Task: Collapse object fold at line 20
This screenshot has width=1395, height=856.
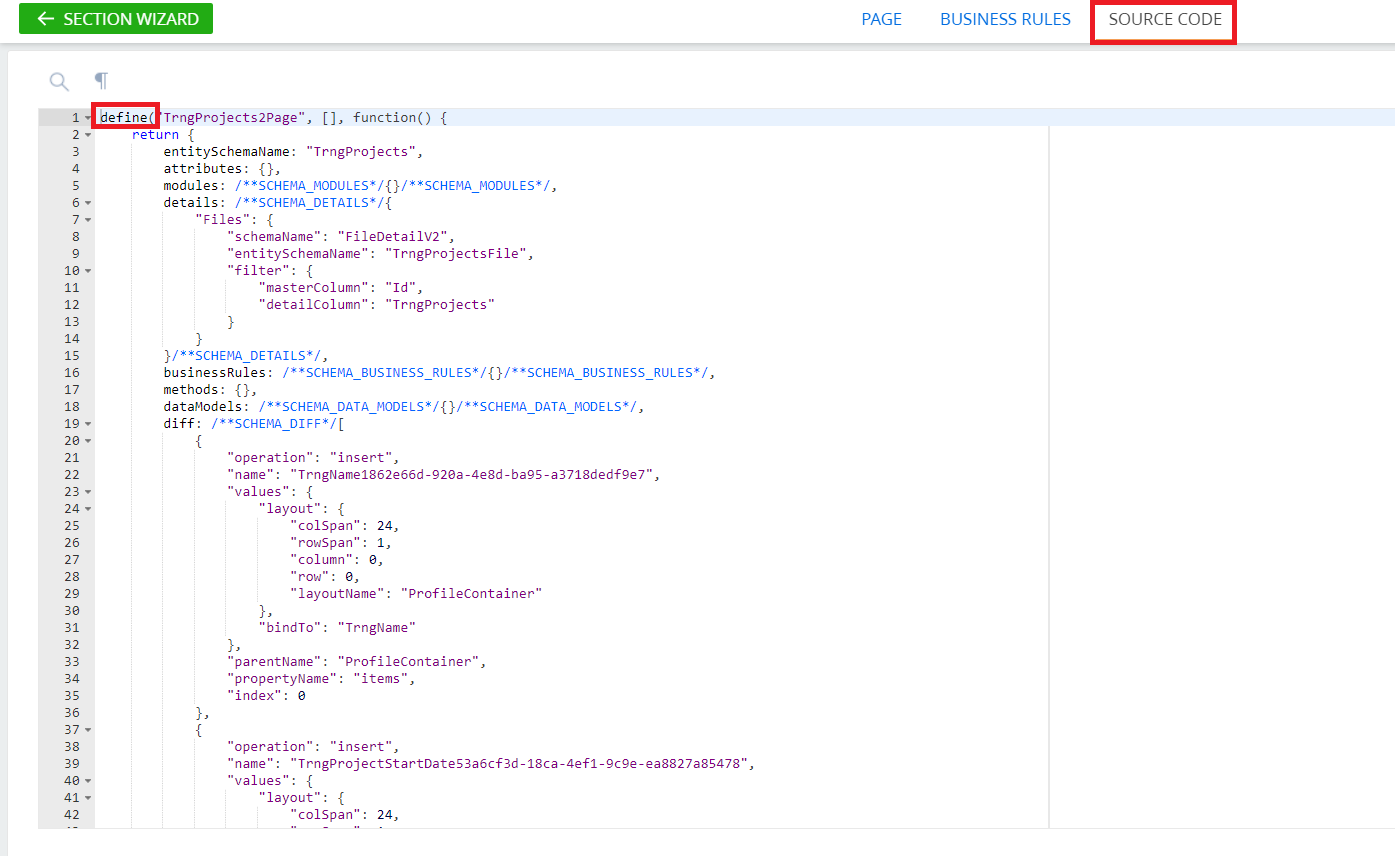Action: (88, 441)
